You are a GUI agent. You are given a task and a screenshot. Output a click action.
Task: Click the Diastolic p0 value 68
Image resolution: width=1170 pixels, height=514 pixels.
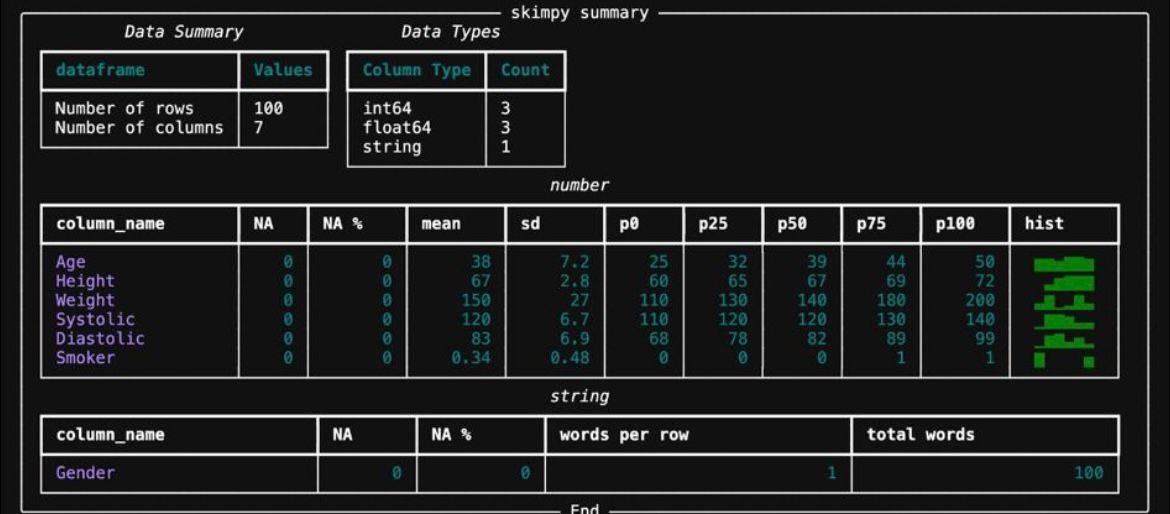click(659, 339)
